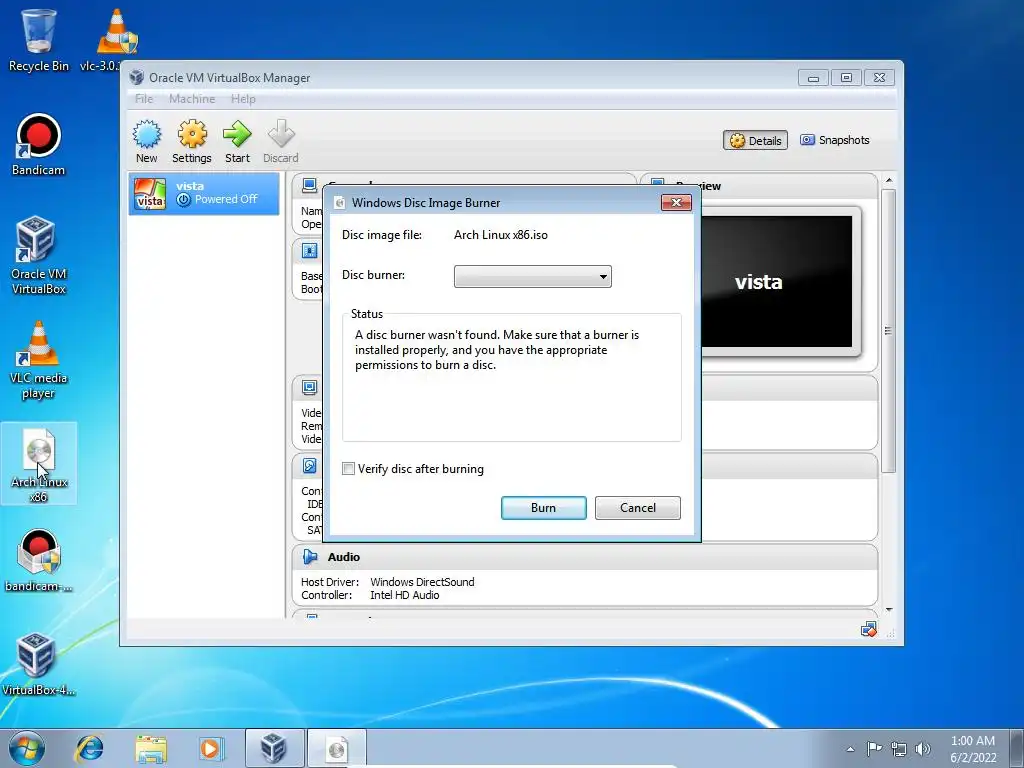The height and width of the screenshot is (768, 1024).
Task: Click the Burn button
Action: (543, 508)
